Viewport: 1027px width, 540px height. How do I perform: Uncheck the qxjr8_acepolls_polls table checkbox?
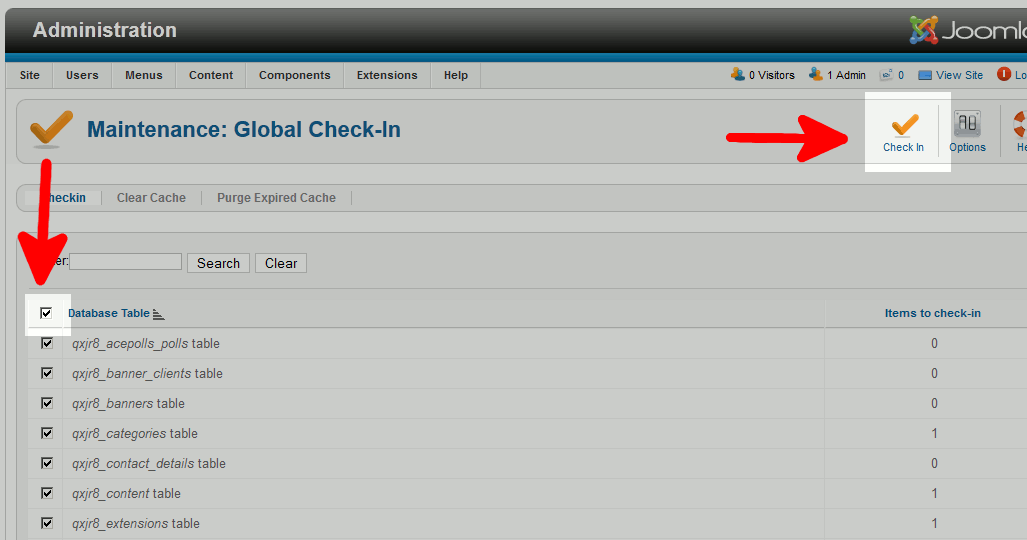pyautogui.click(x=47, y=343)
